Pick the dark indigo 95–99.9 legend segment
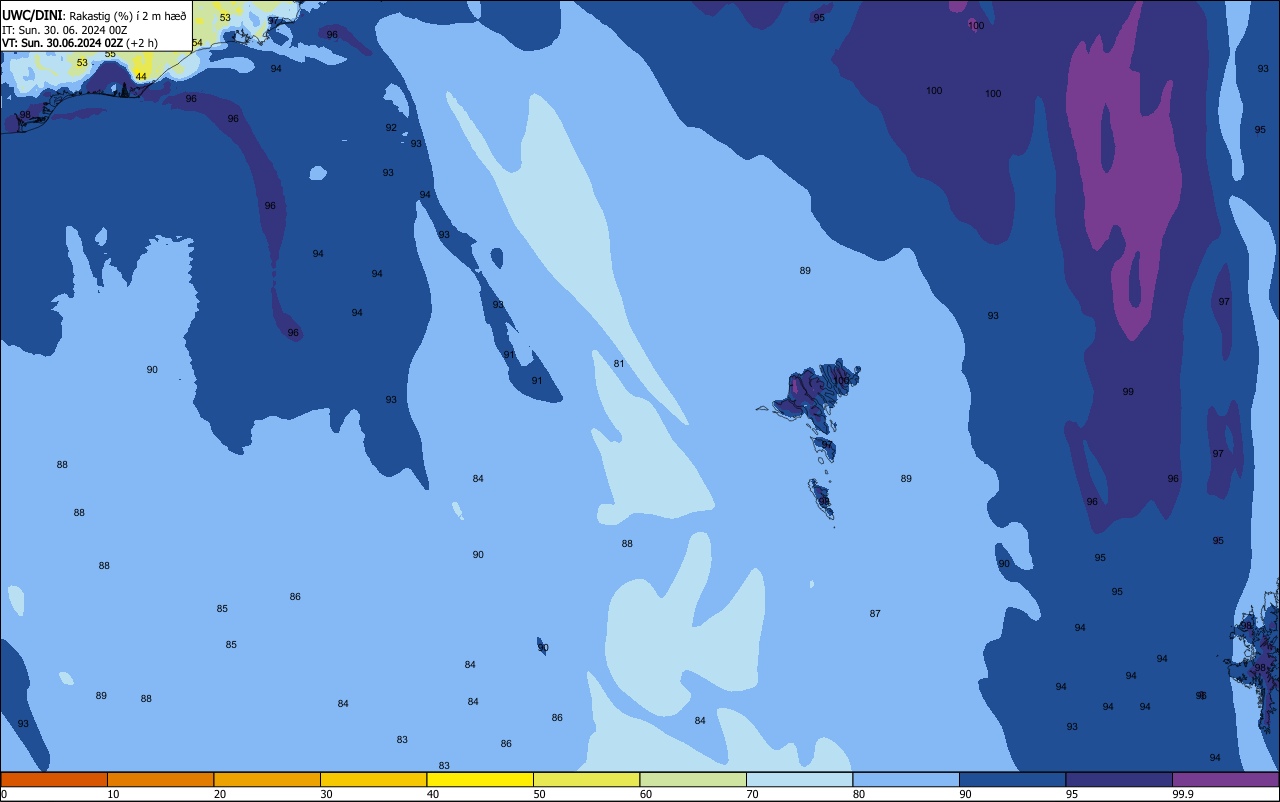 [1119, 779]
